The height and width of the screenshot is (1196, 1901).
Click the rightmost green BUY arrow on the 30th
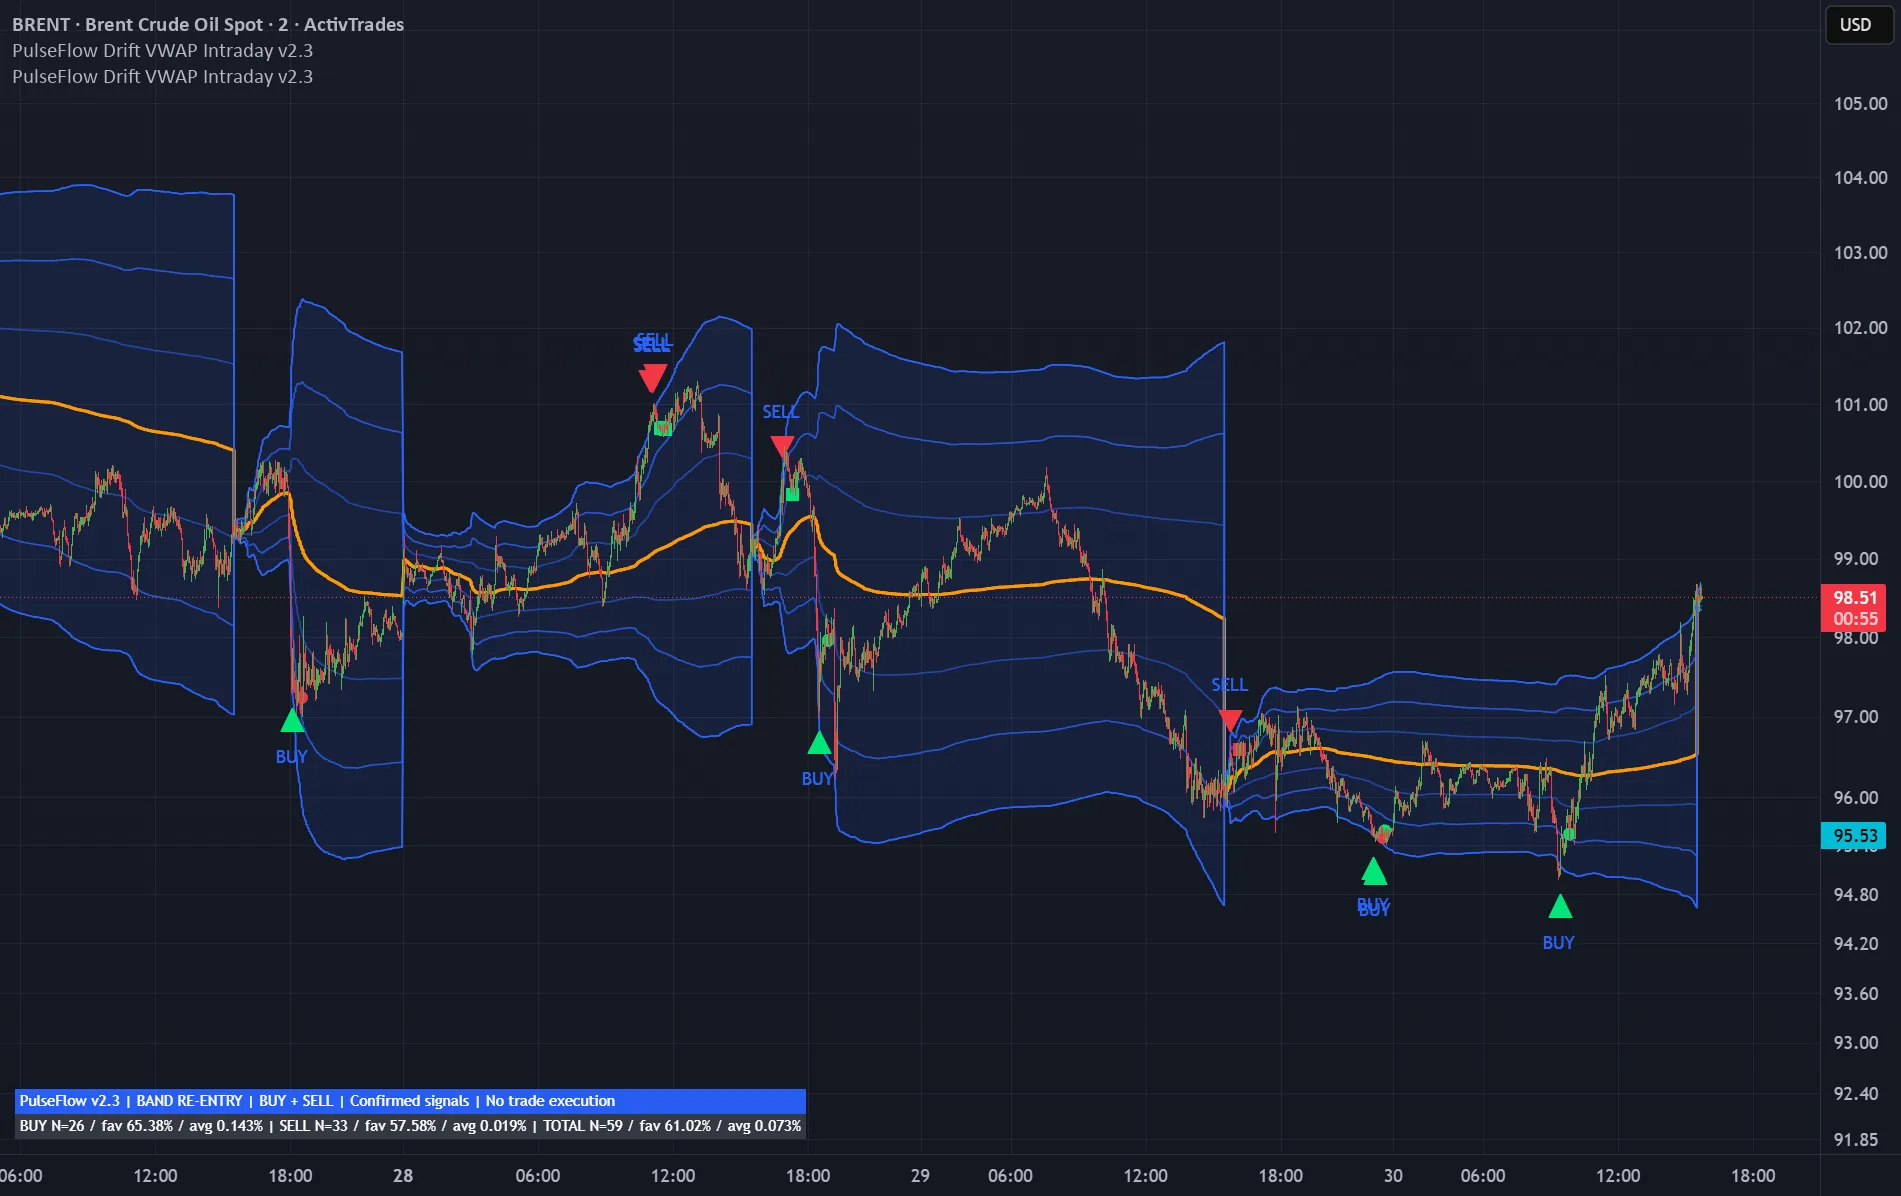[x=1560, y=907]
